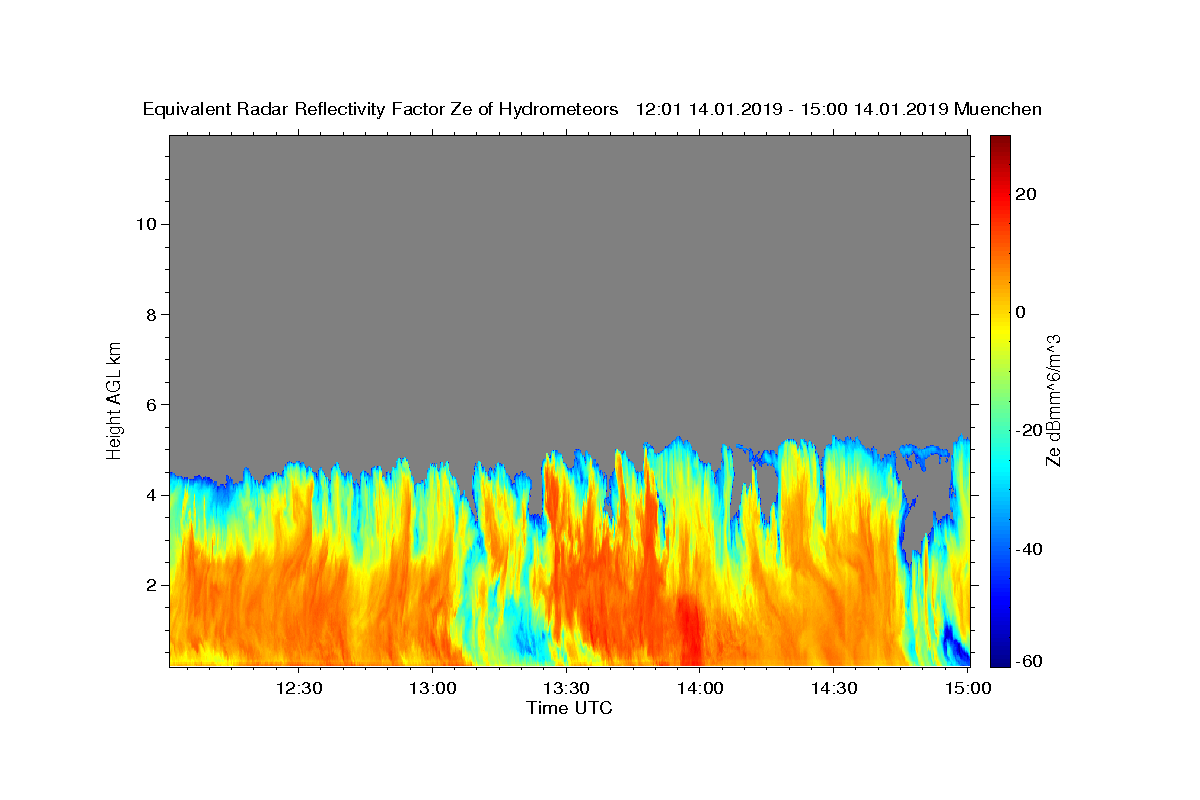Screen dimensions: 1200x800
Task: Click the intense red reflectivity core near 14:00
Action: pos(689,628)
